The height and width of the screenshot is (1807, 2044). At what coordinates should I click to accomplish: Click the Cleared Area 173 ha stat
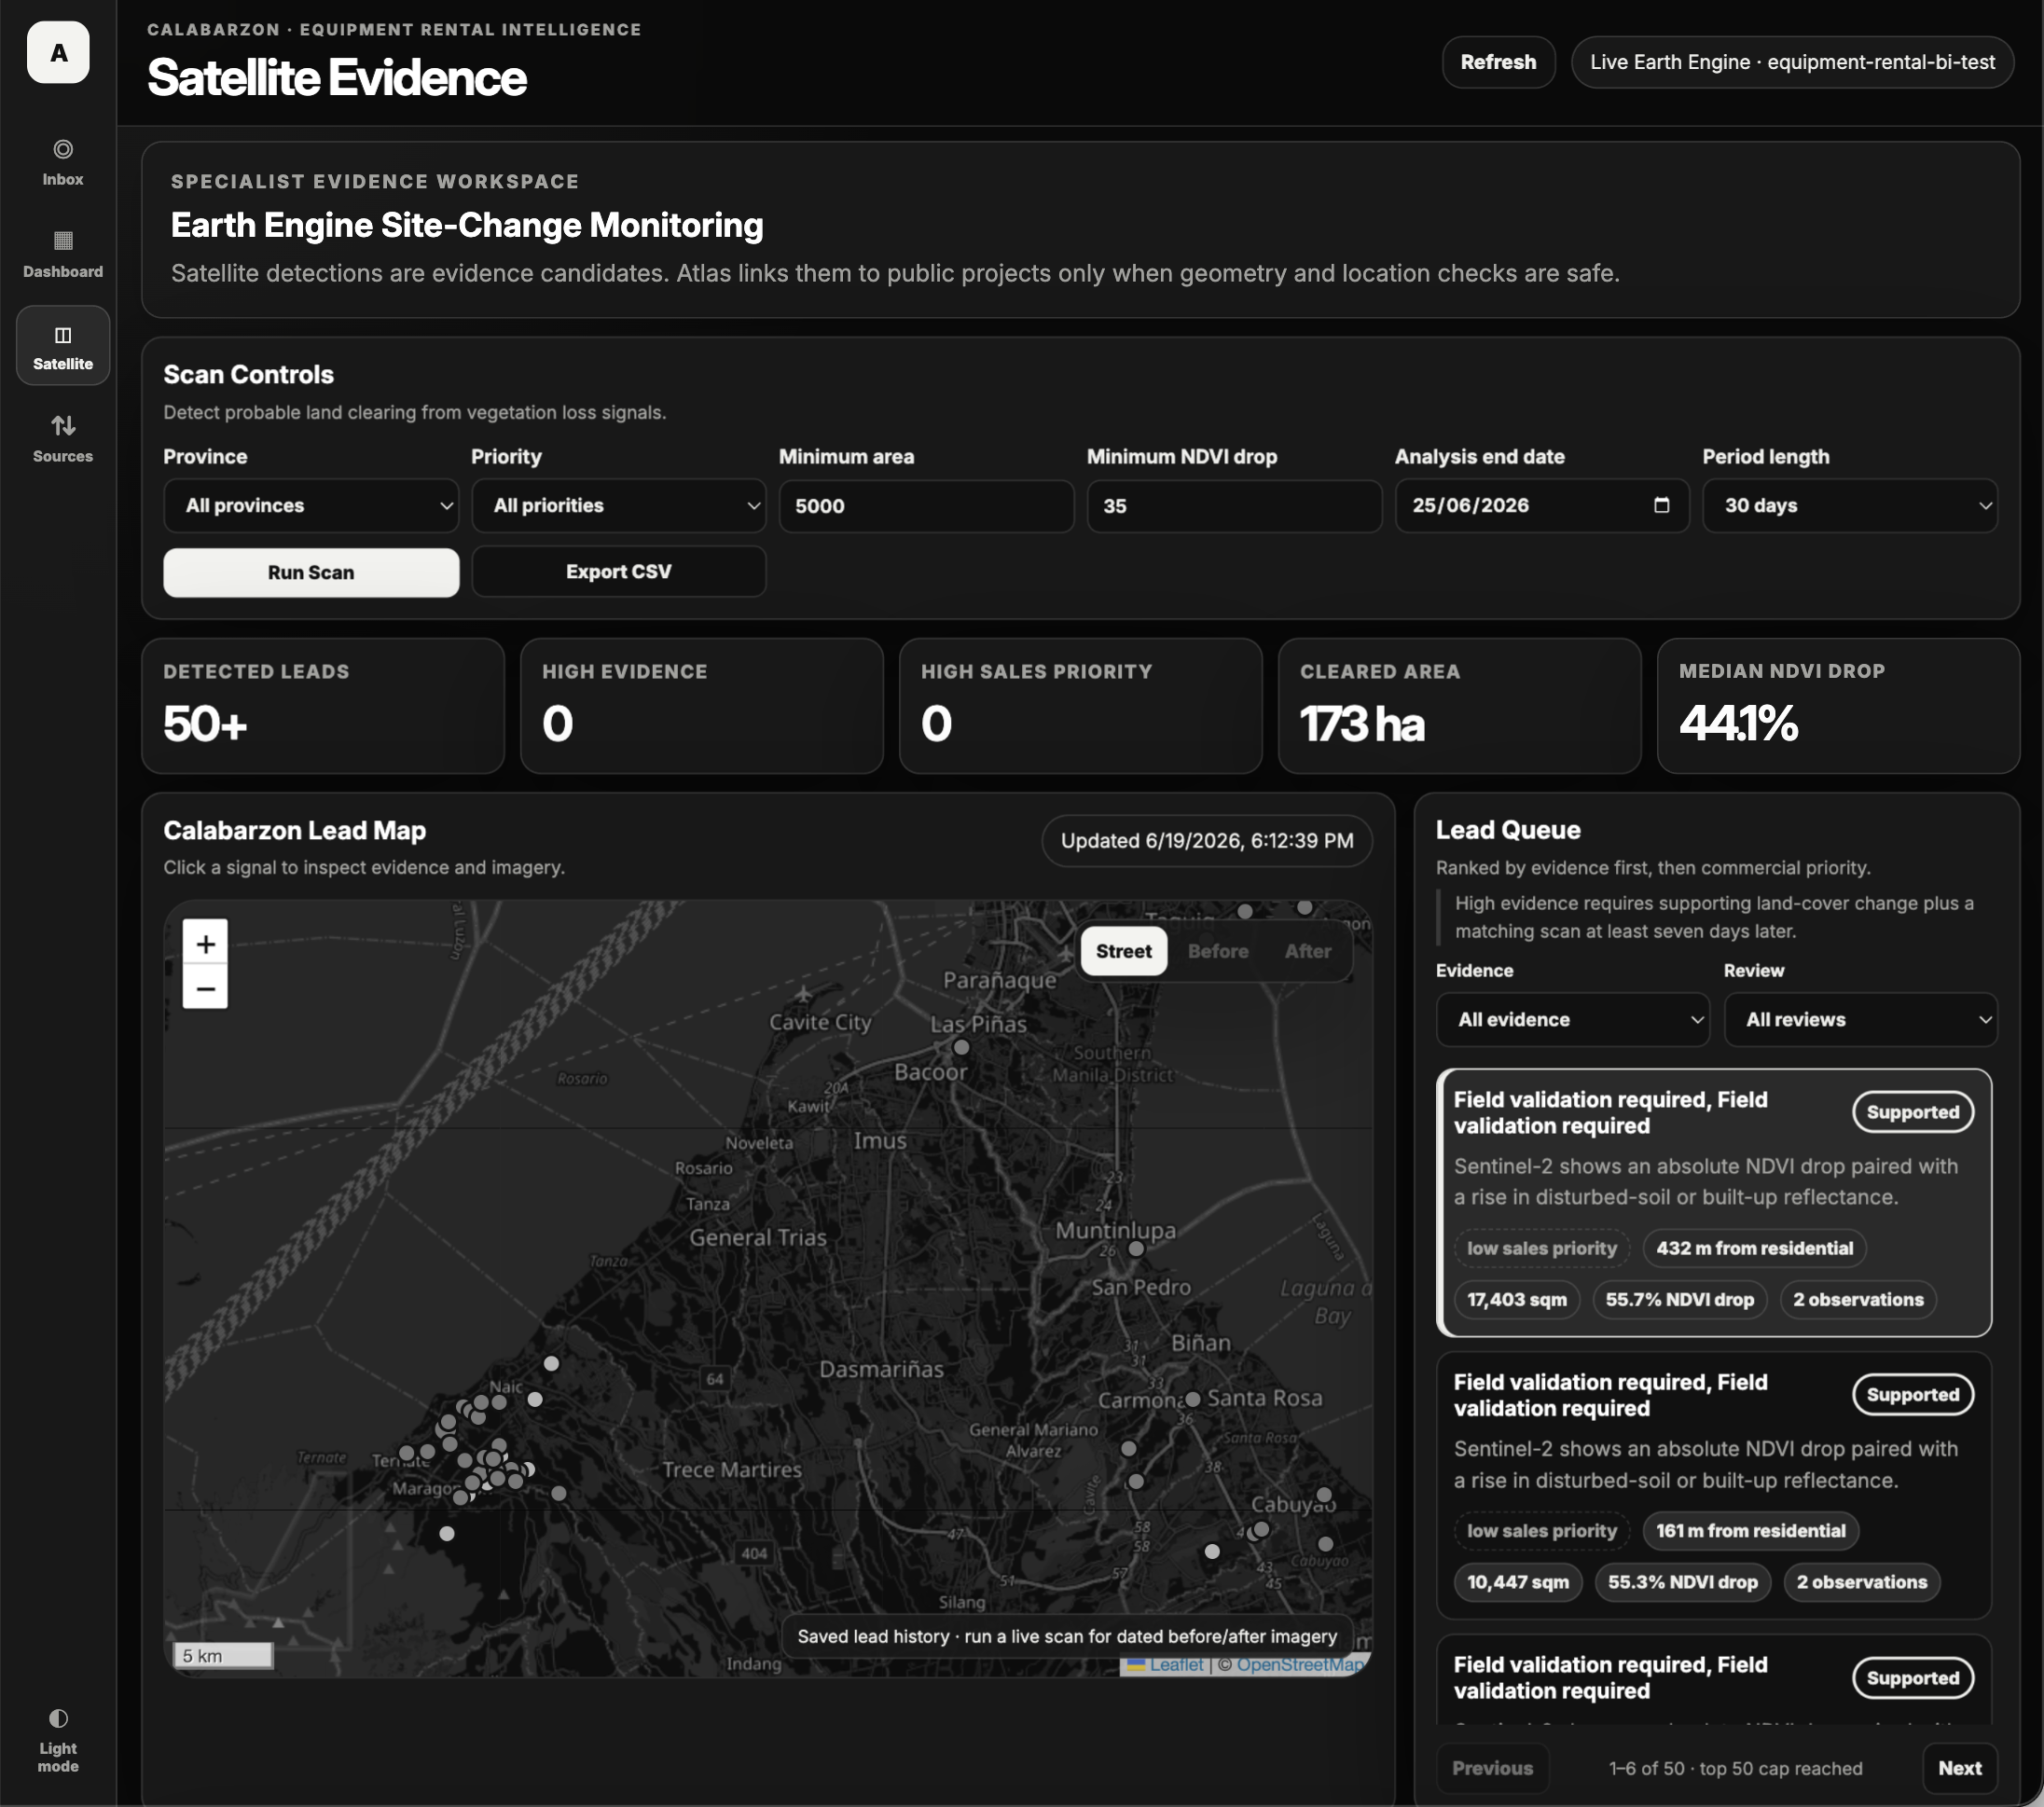pyautogui.click(x=1460, y=706)
